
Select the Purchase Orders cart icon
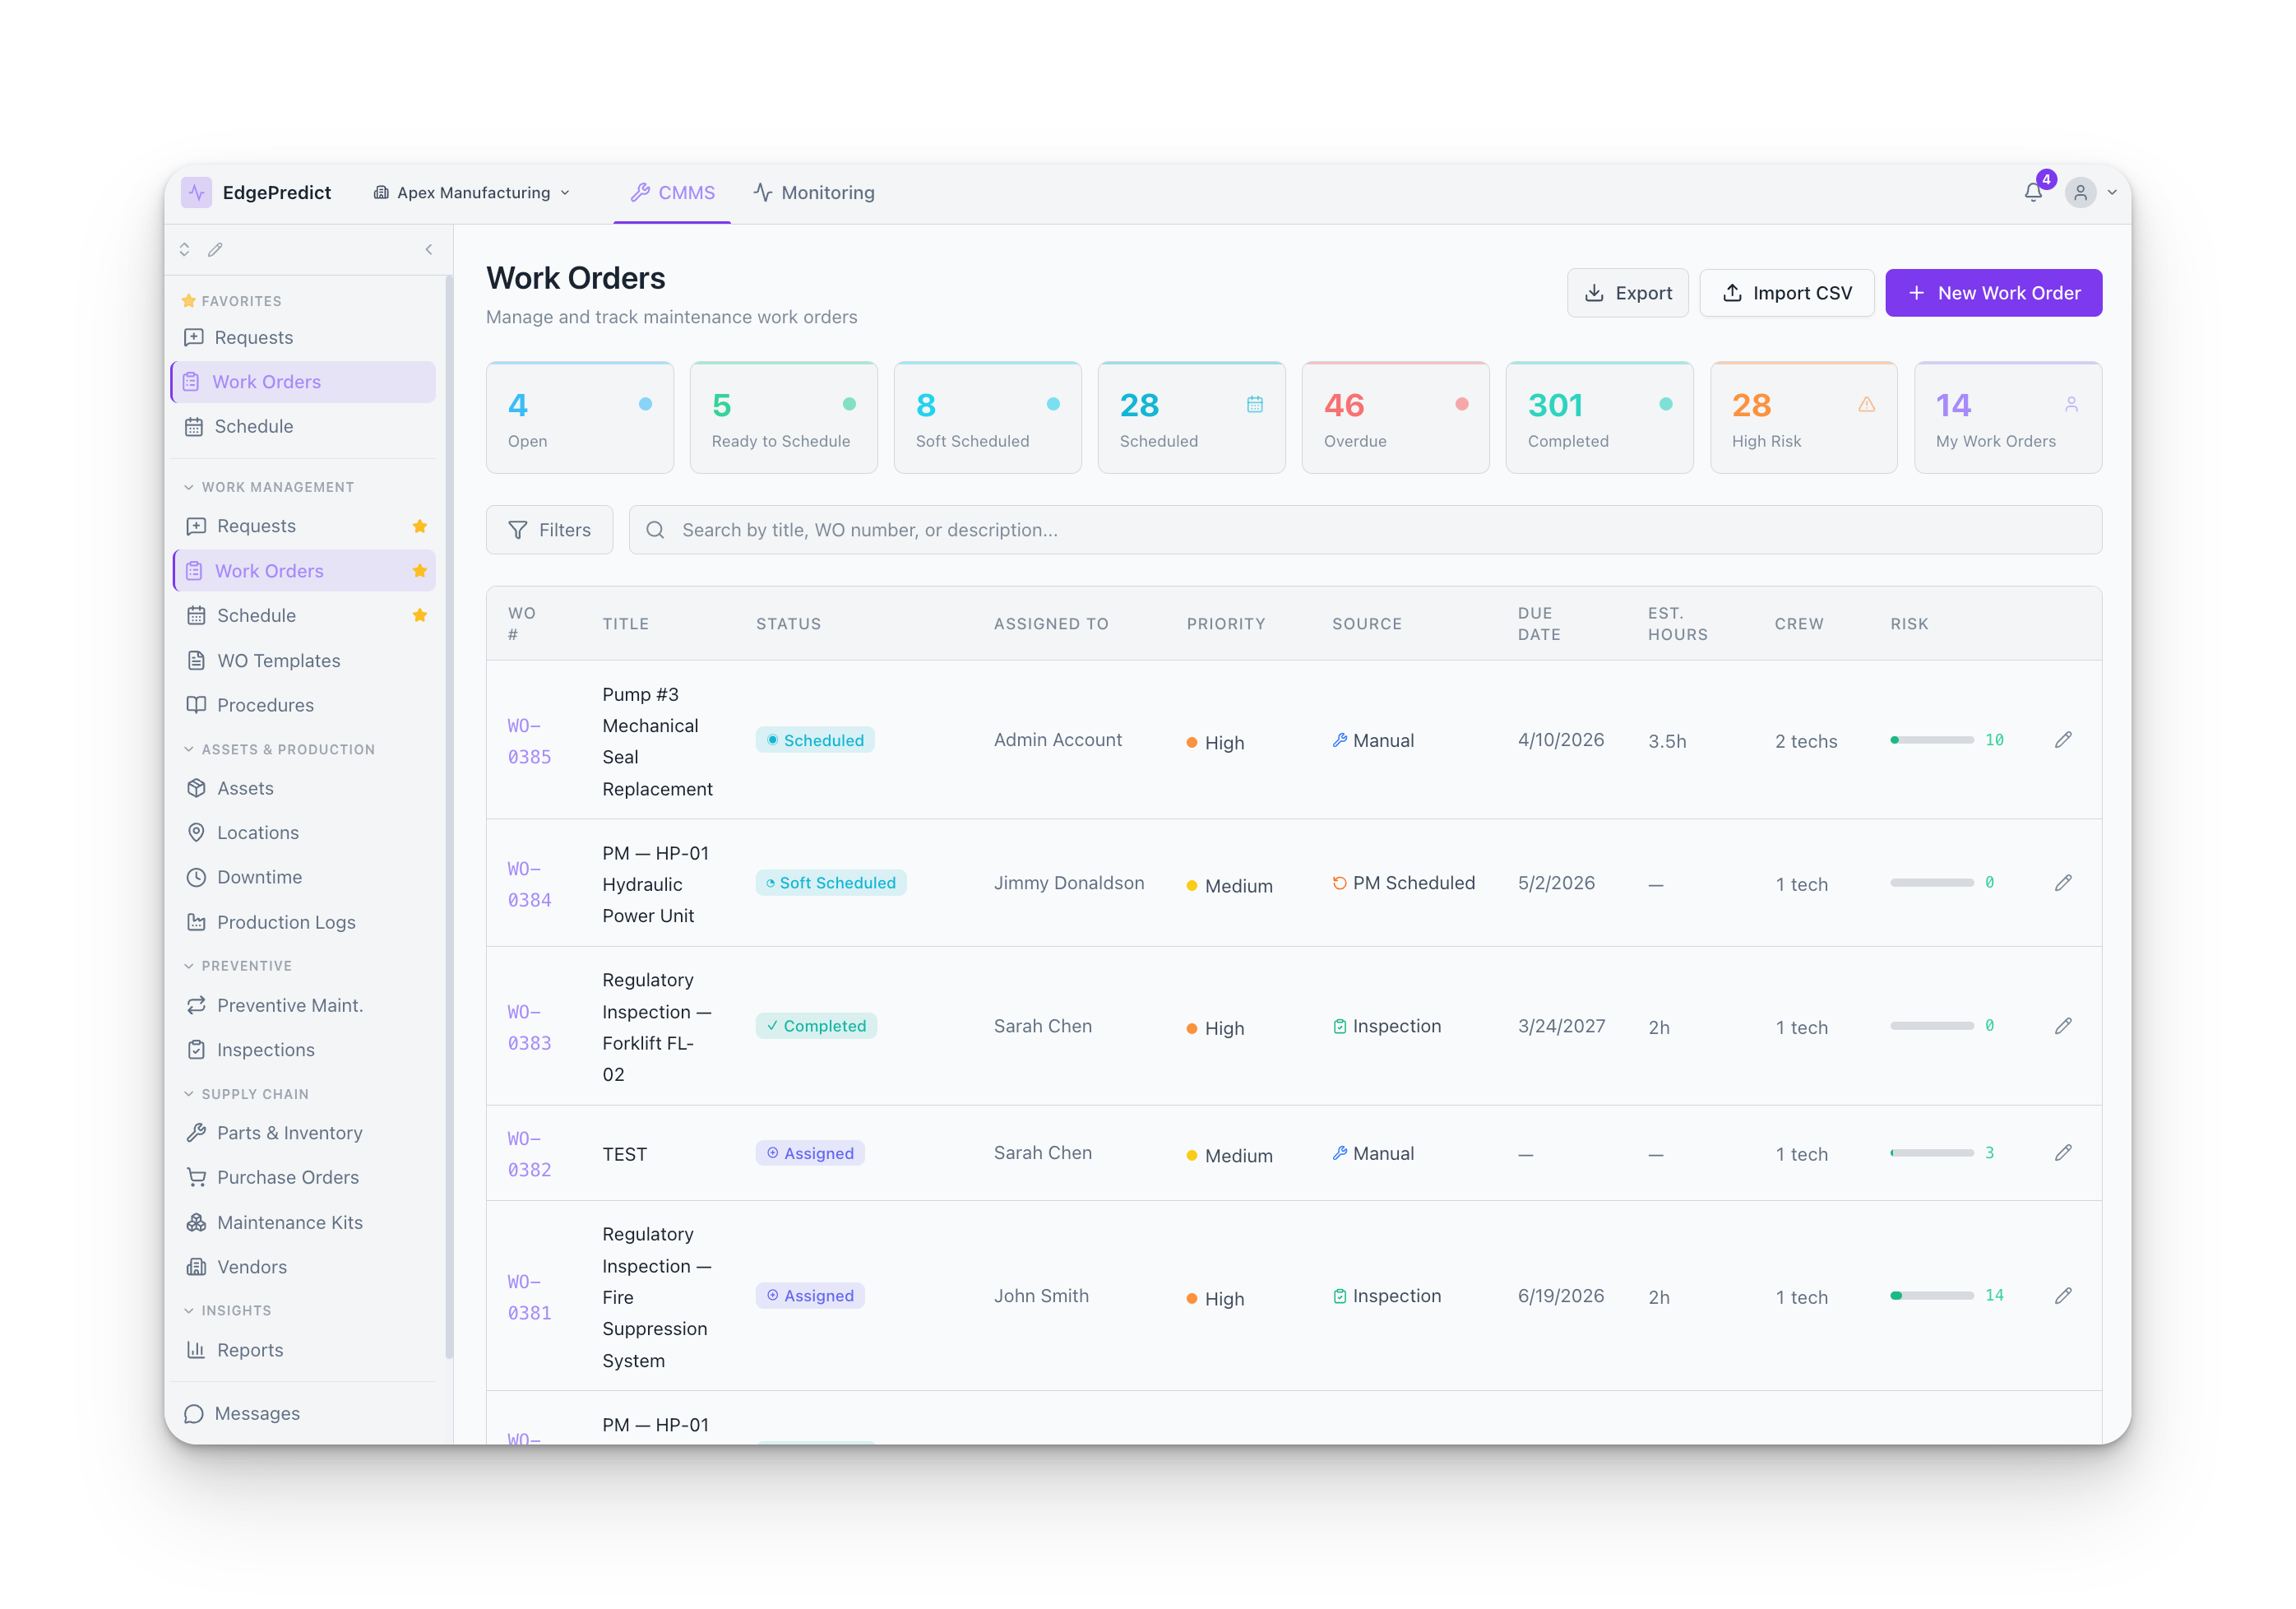tap(197, 1177)
